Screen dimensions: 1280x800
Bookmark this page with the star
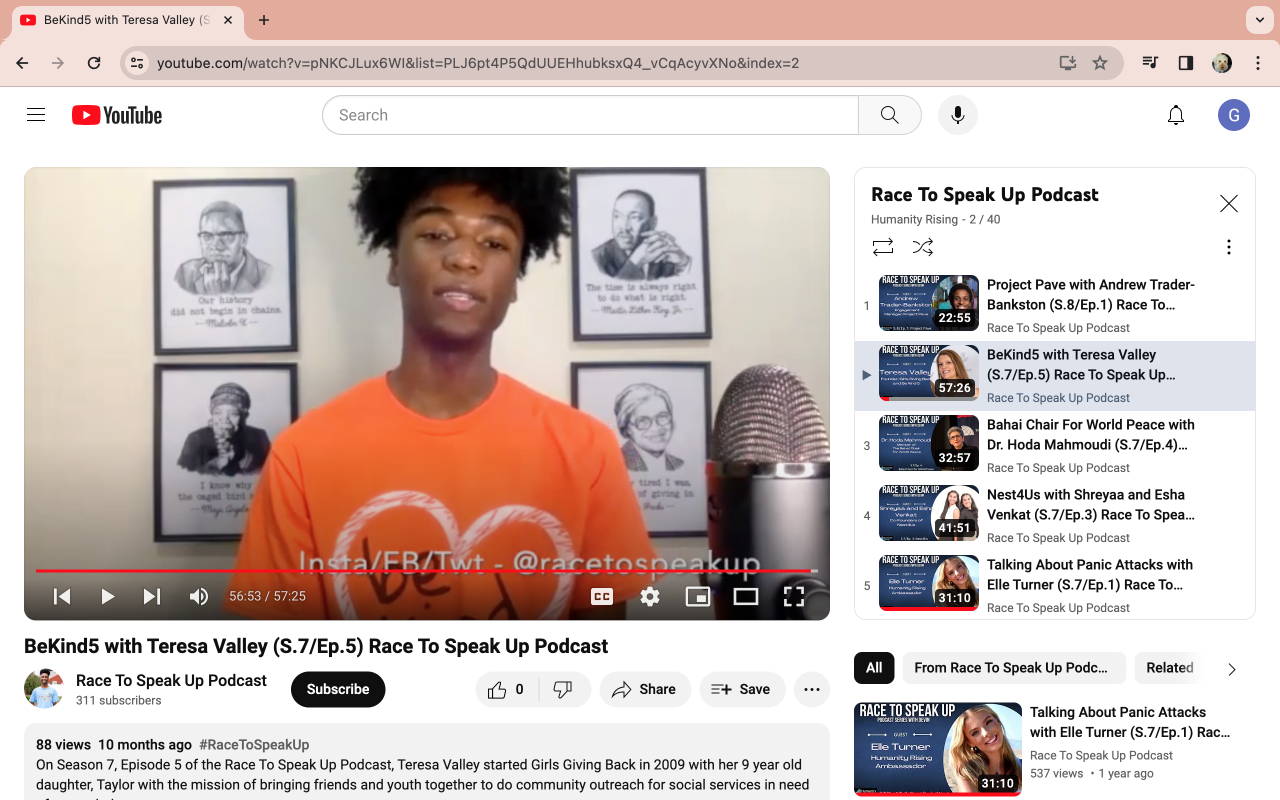coord(1100,63)
